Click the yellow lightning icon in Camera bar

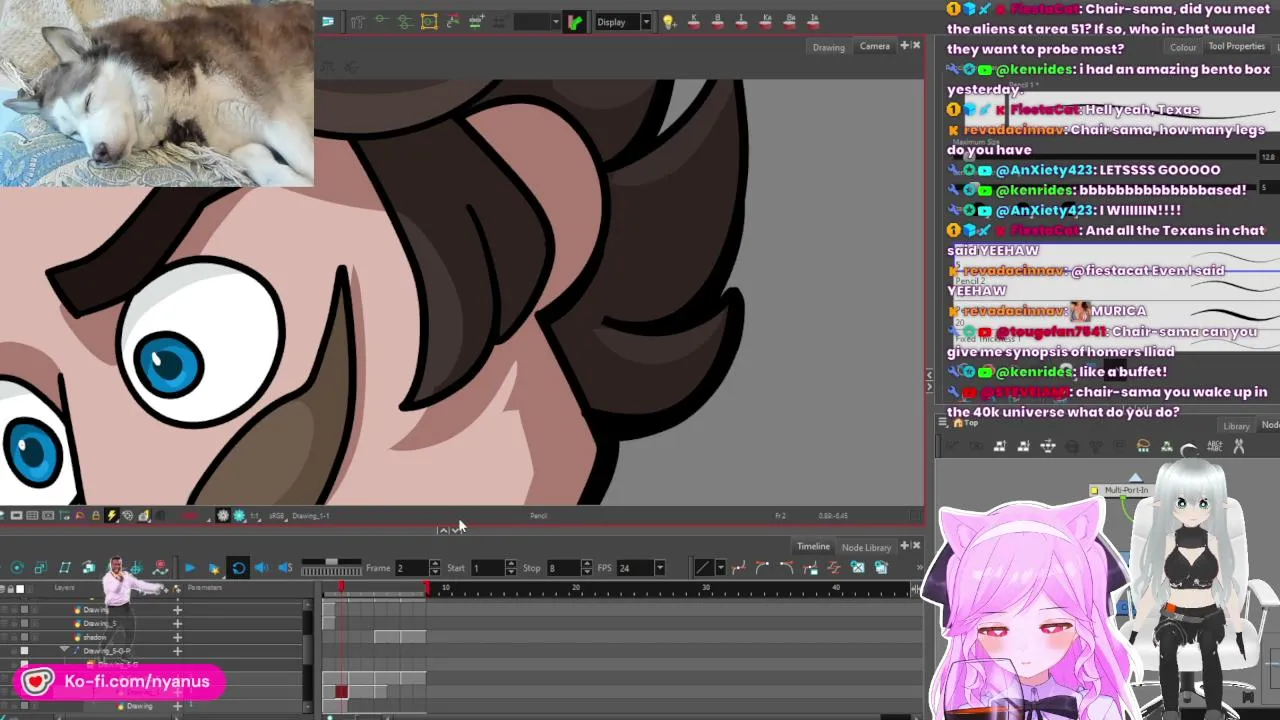pos(112,516)
